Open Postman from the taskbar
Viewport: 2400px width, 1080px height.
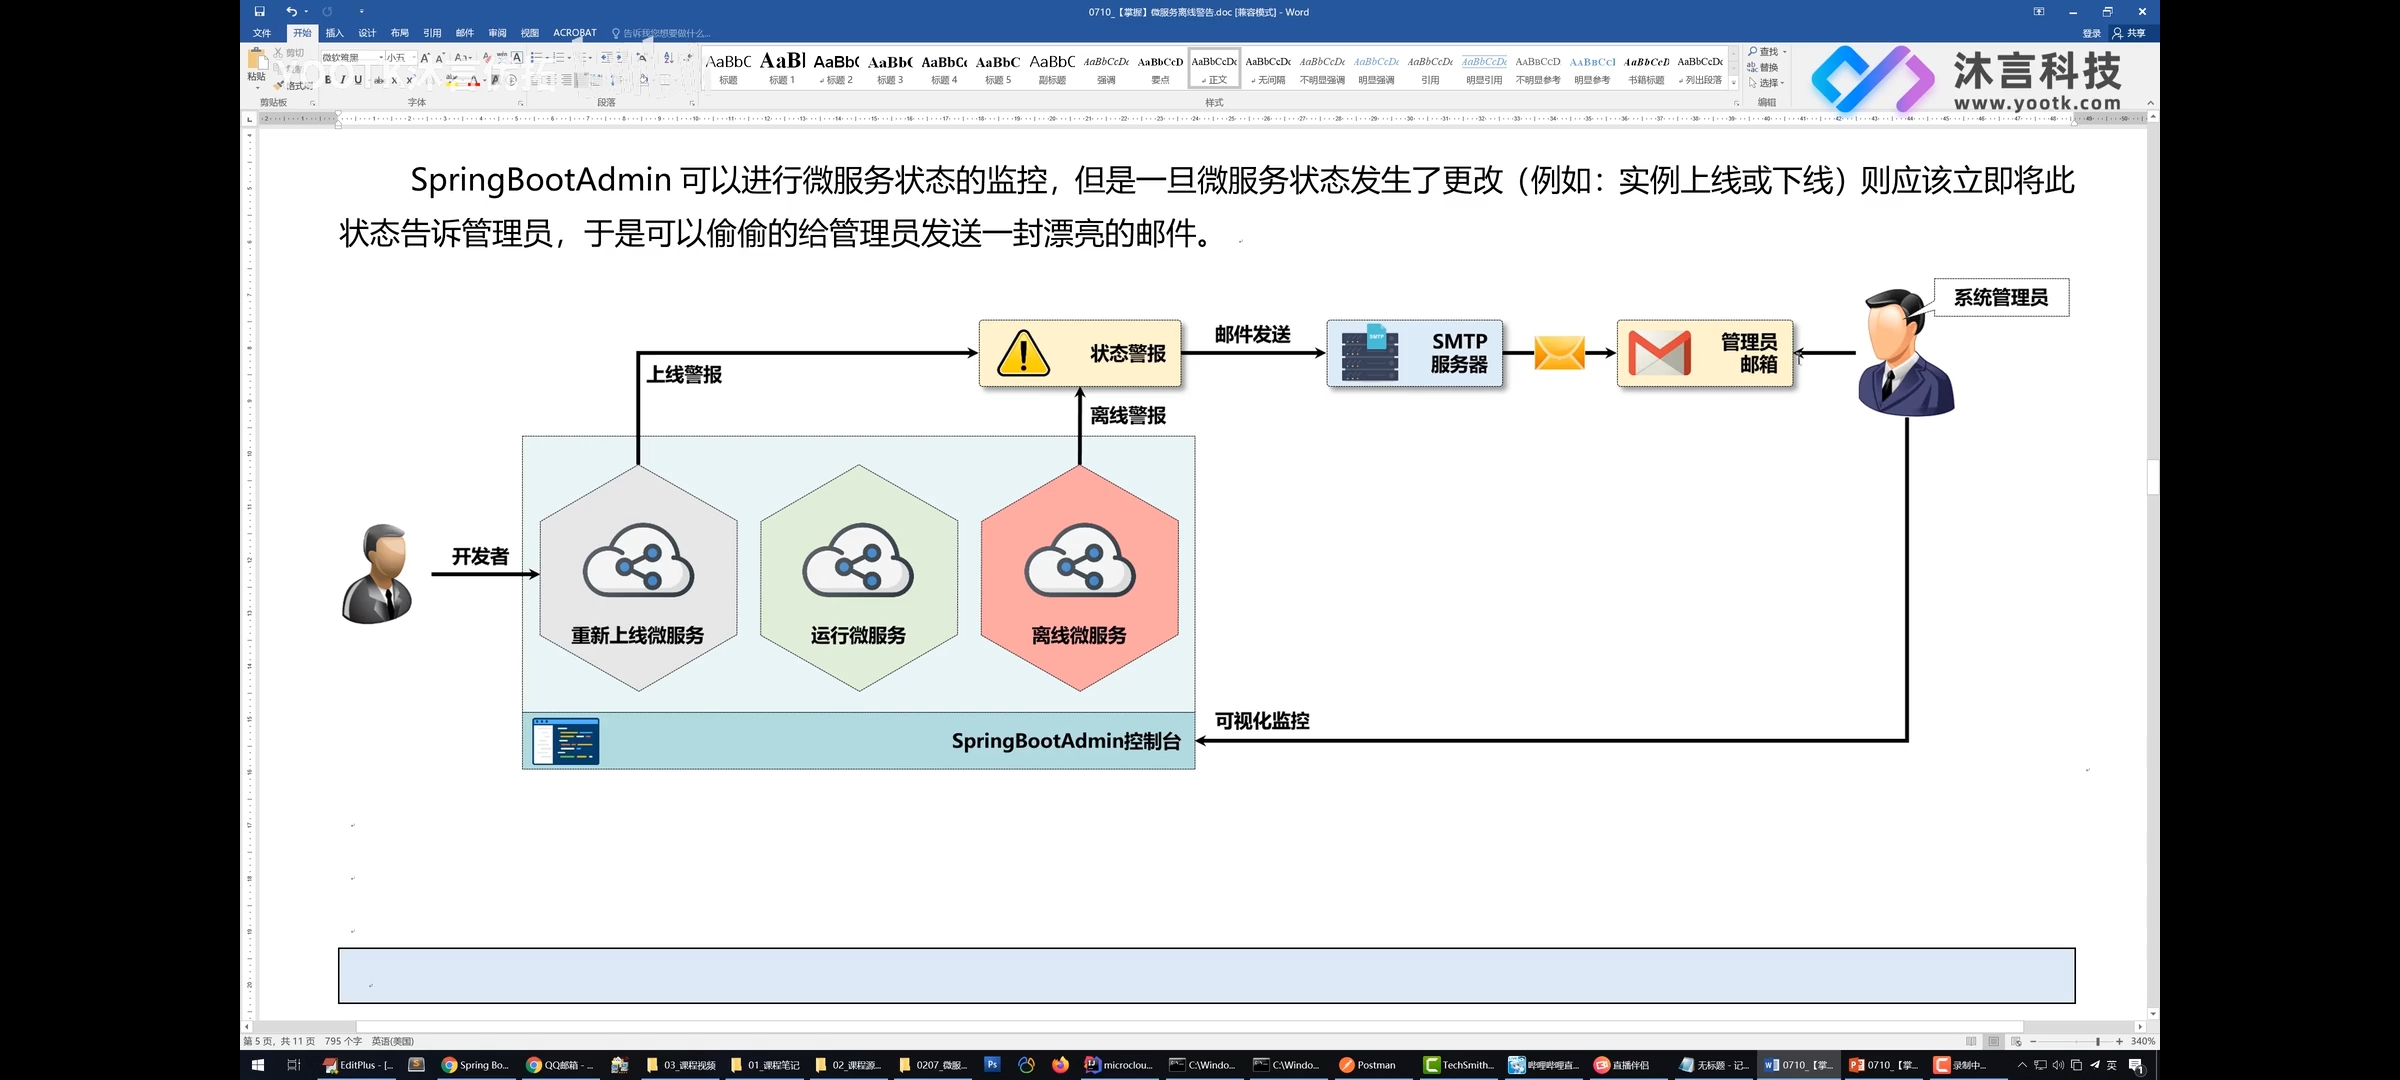pyautogui.click(x=1368, y=1065)
